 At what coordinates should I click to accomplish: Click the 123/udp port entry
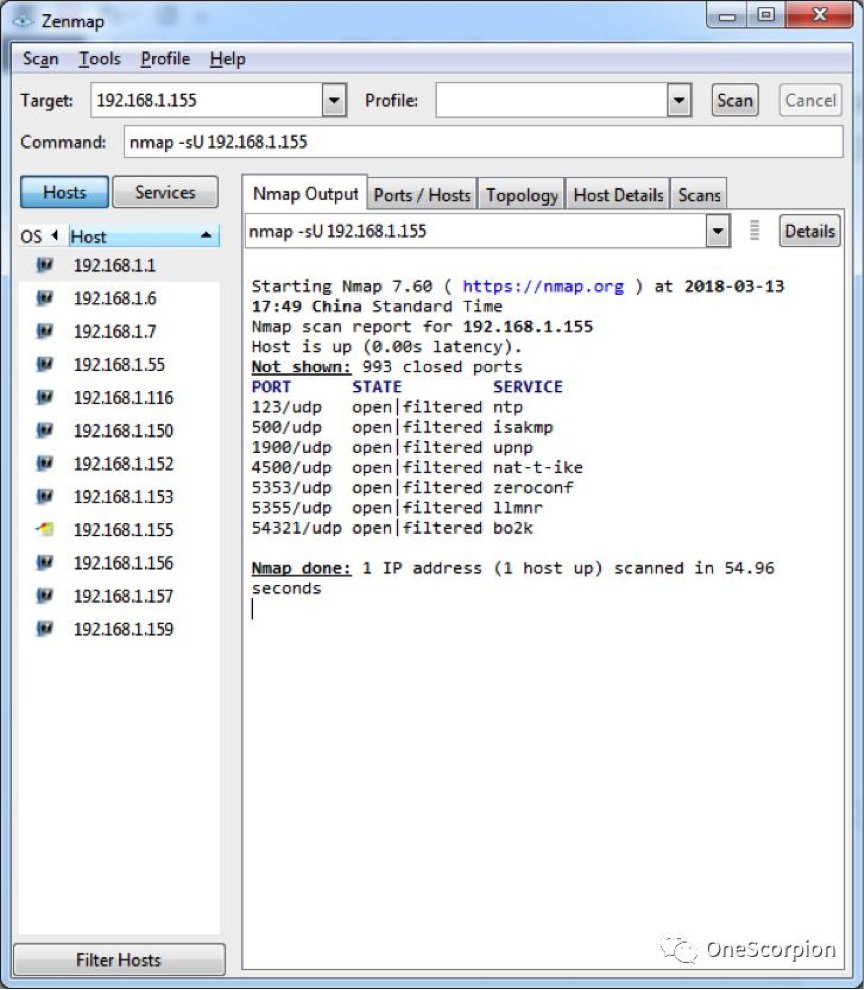pyautogui.click(x=287, y=407)
